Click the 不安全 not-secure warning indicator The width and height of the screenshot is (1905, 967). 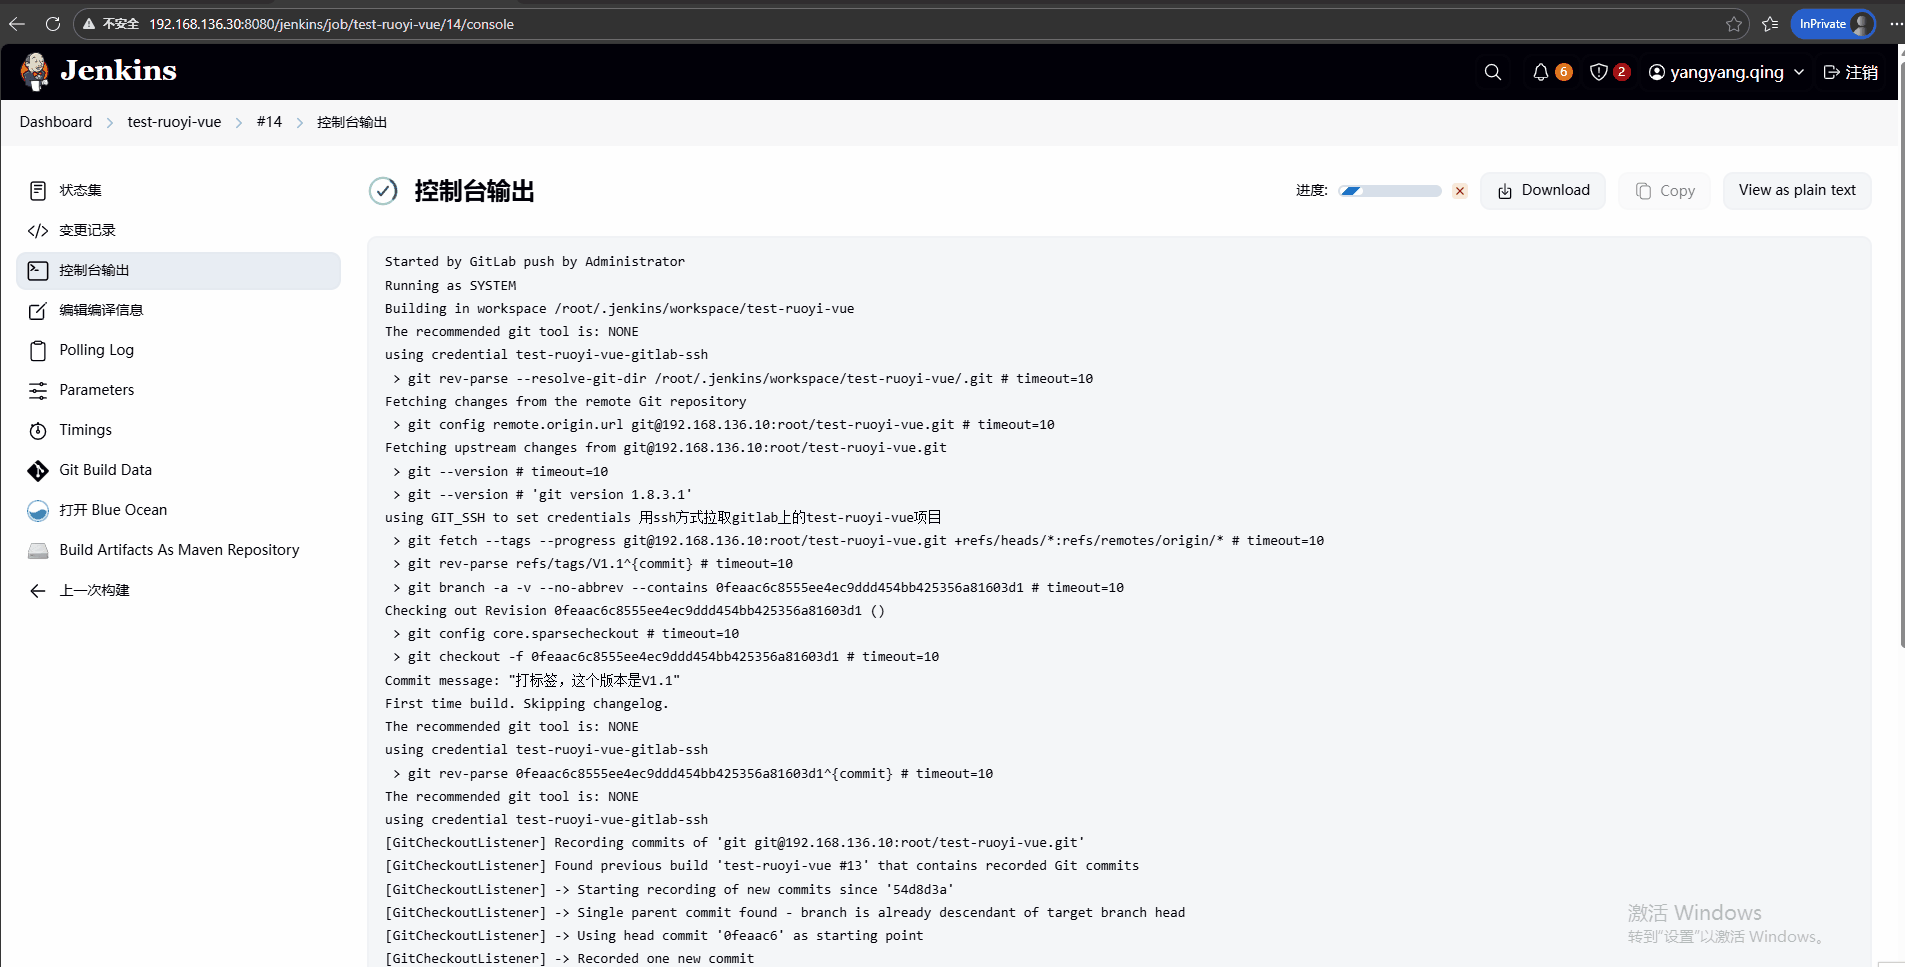[x=111, y=24]
